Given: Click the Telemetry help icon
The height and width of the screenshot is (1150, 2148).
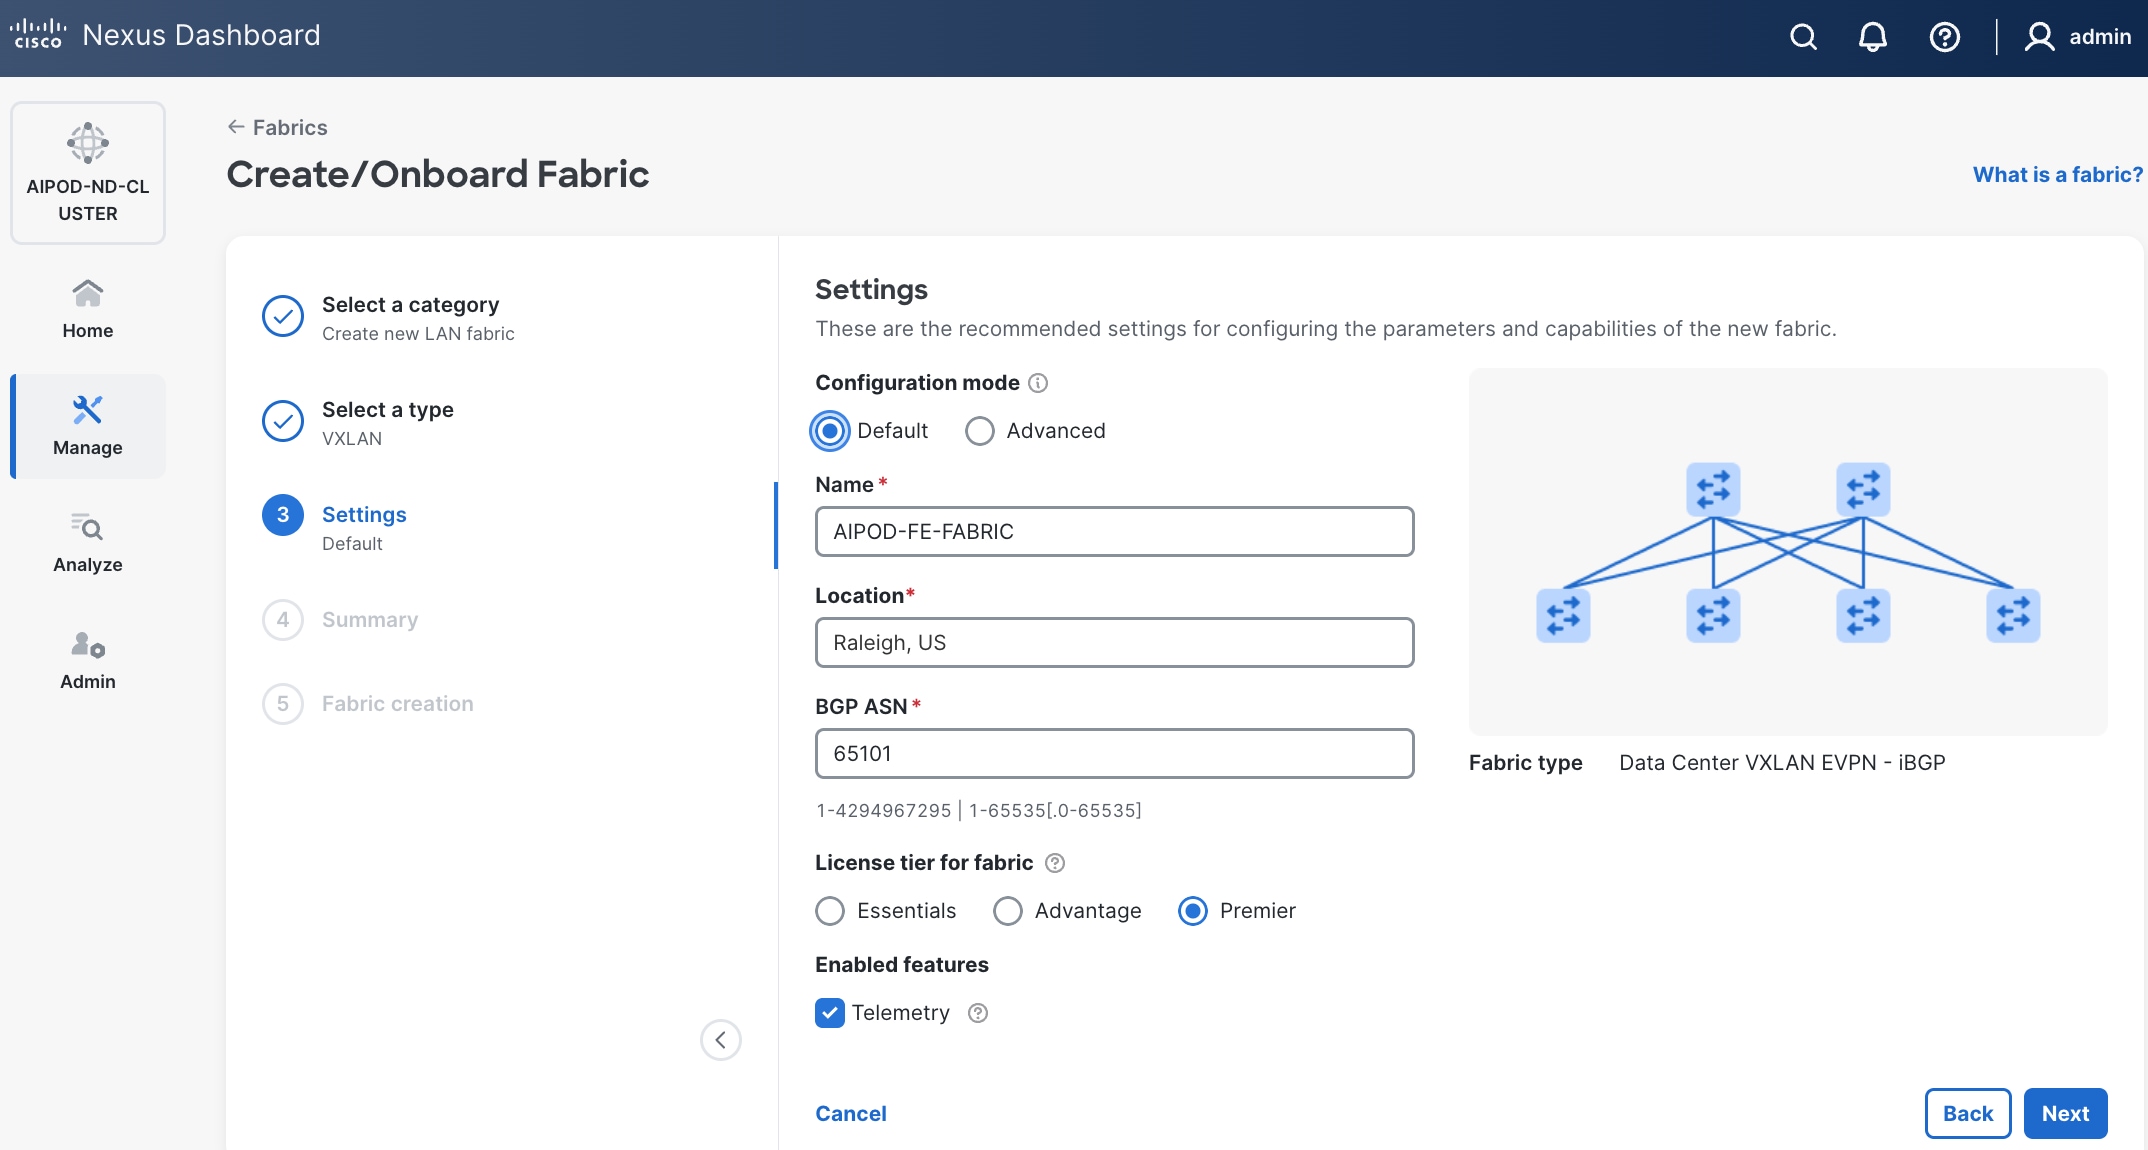Looking at the screenshot, I should 978,1013.
